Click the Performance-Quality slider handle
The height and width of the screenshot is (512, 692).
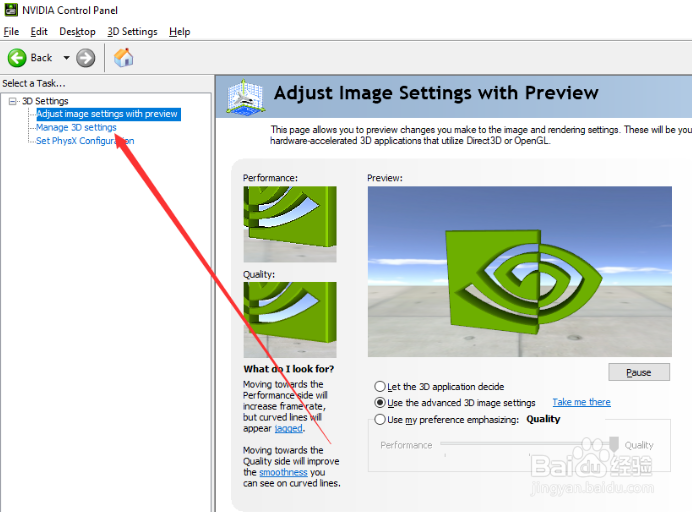point(613,444)
